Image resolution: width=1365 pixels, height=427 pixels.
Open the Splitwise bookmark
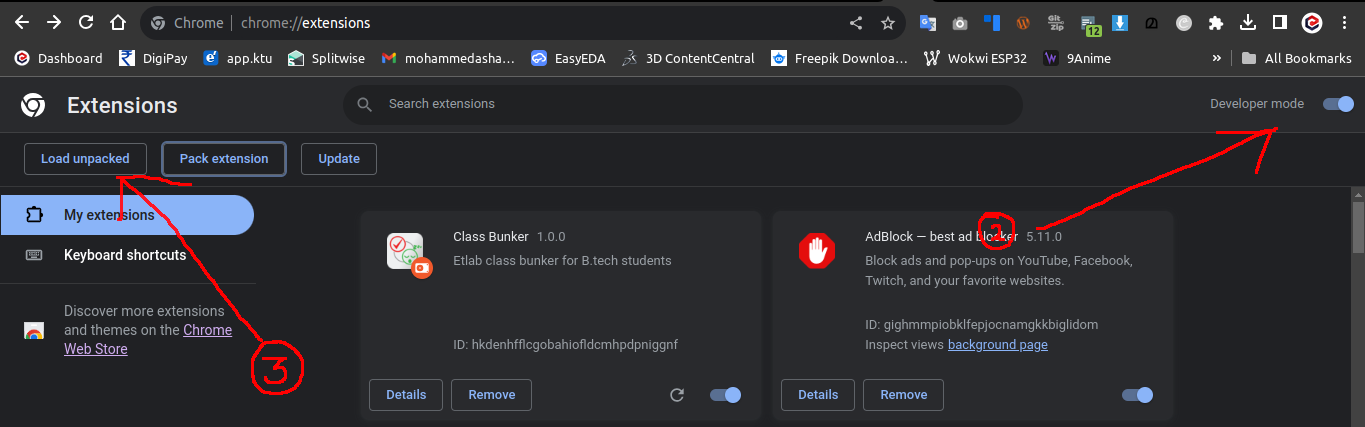click(325, 58)
